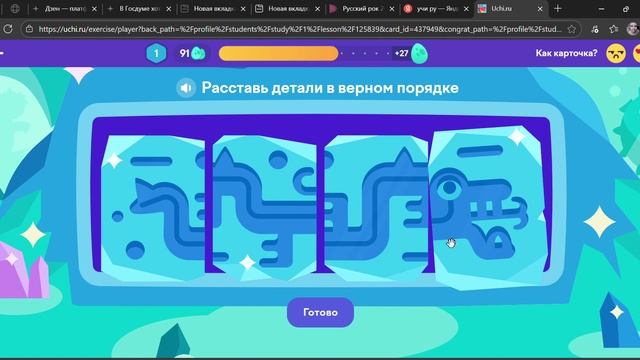The image size is (640, 360).
Task: Reload the page
Action: click(x=8, y=29)
